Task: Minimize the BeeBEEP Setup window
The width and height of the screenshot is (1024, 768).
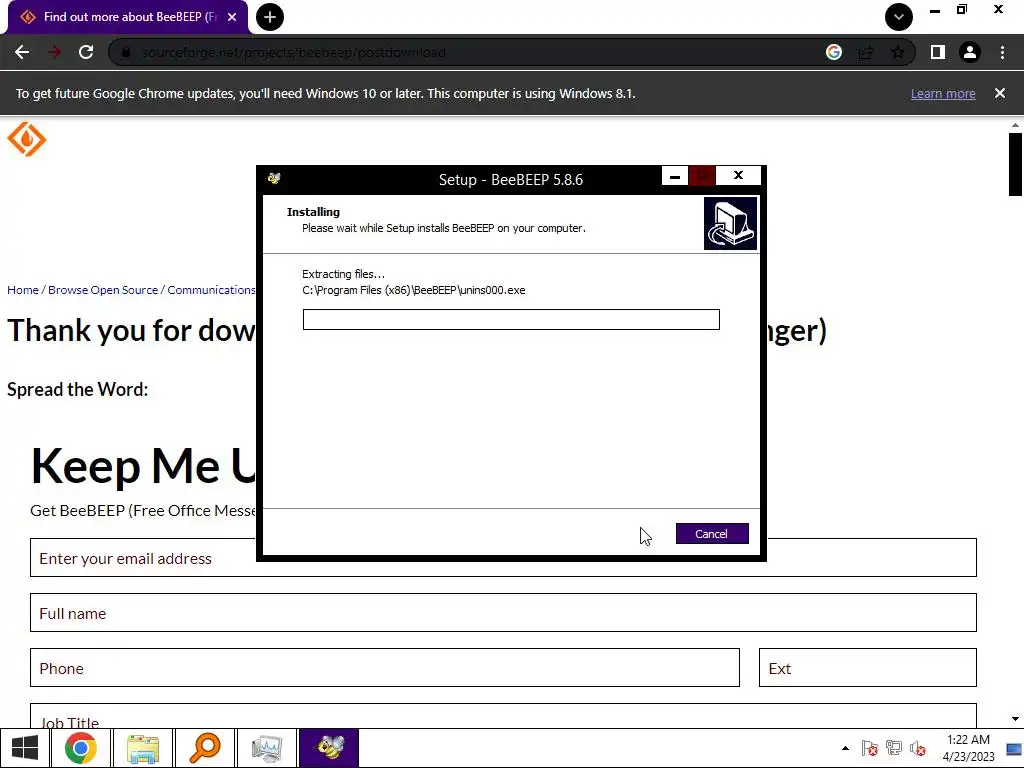Action: tap(675, 176)
